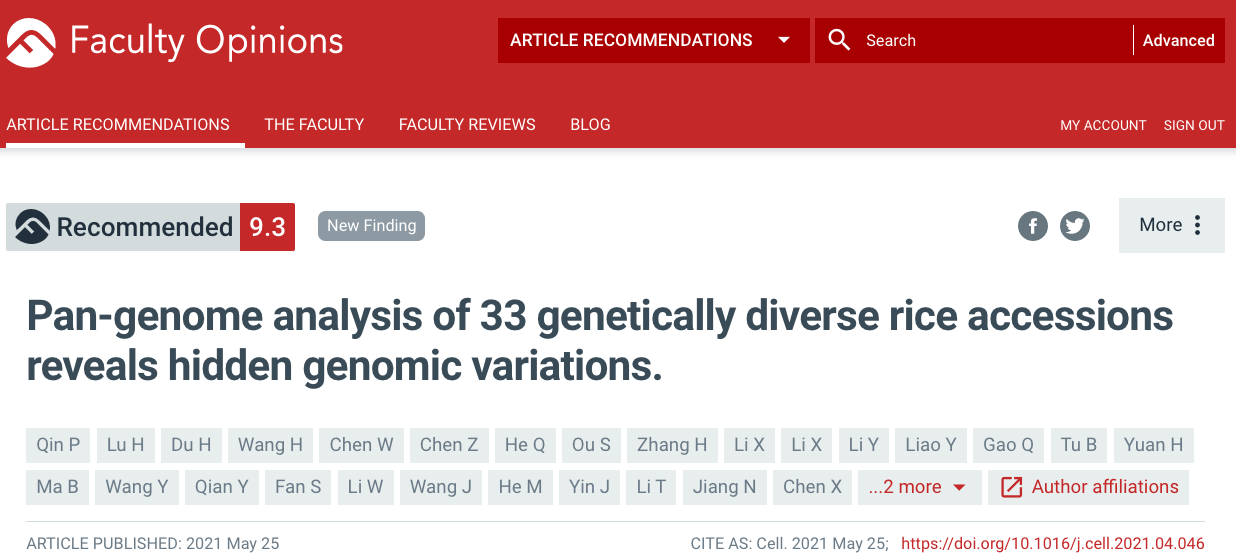
Task: Click the Author affiliations external-link icon
Action: (x=1012, y=487)
